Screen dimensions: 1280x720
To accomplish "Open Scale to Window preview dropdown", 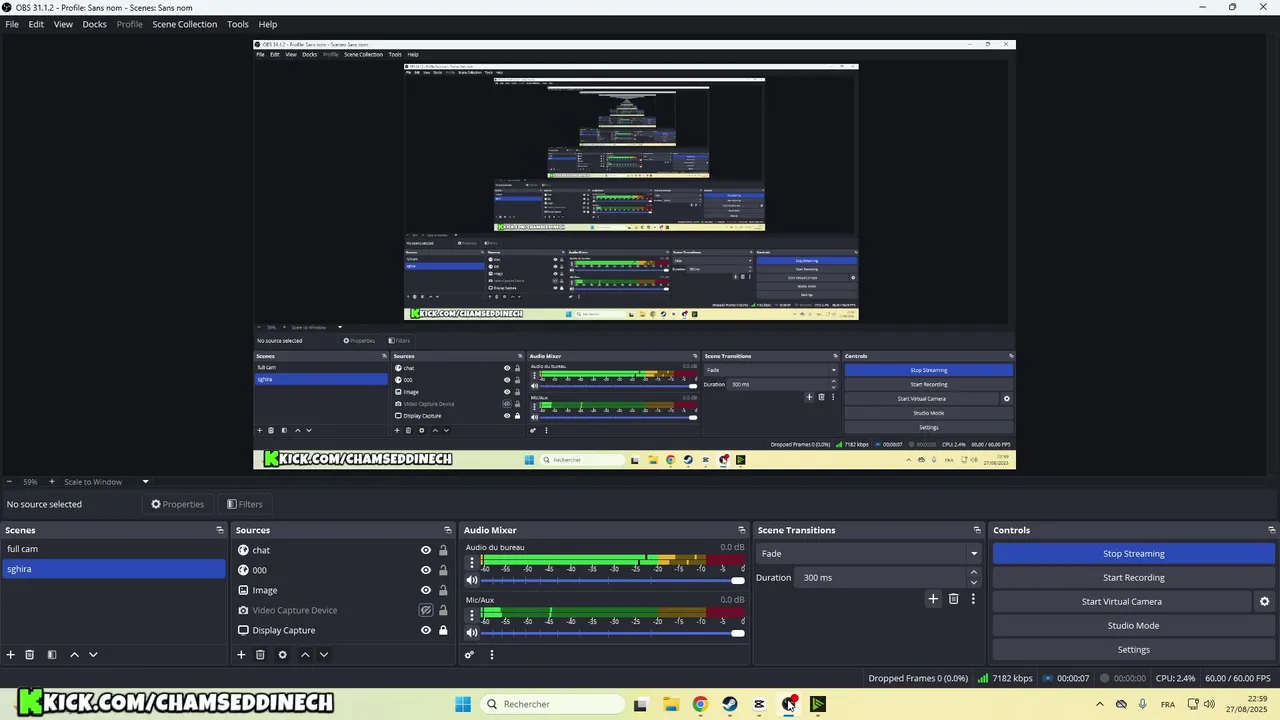I will (x=105, y=482).
